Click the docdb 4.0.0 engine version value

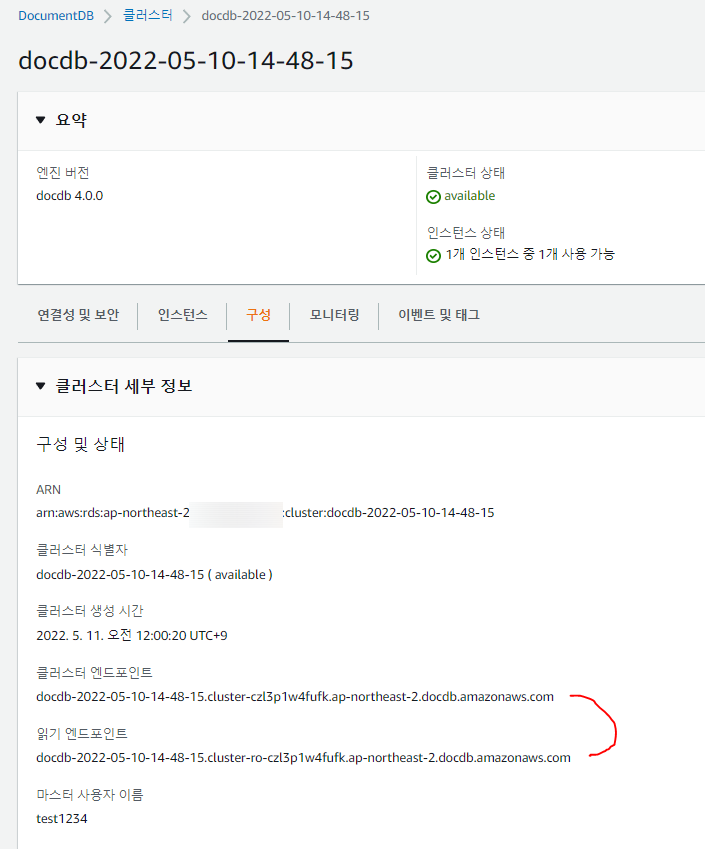69,196
